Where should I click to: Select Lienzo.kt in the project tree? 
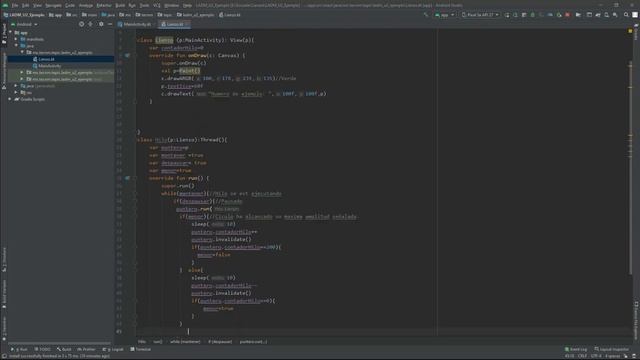pyautogui.click(x=61, y=59)
